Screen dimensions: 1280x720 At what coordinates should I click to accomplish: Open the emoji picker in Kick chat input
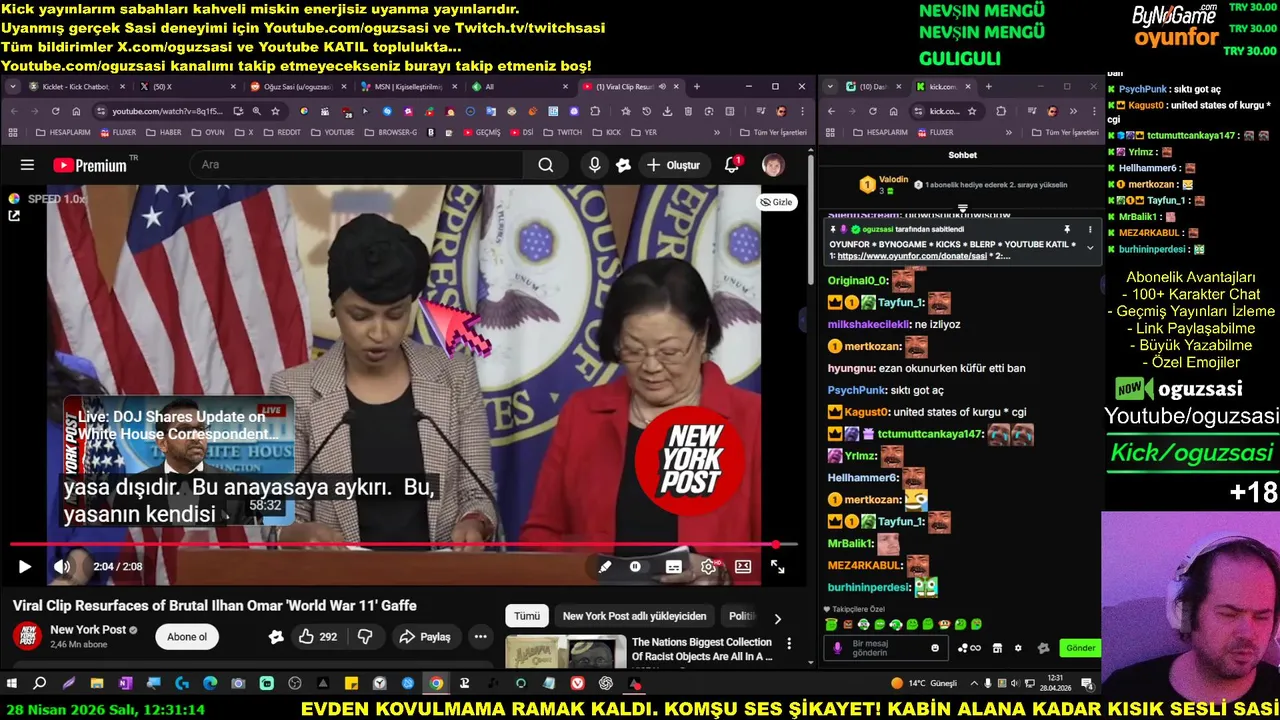(x=935, y=648)
